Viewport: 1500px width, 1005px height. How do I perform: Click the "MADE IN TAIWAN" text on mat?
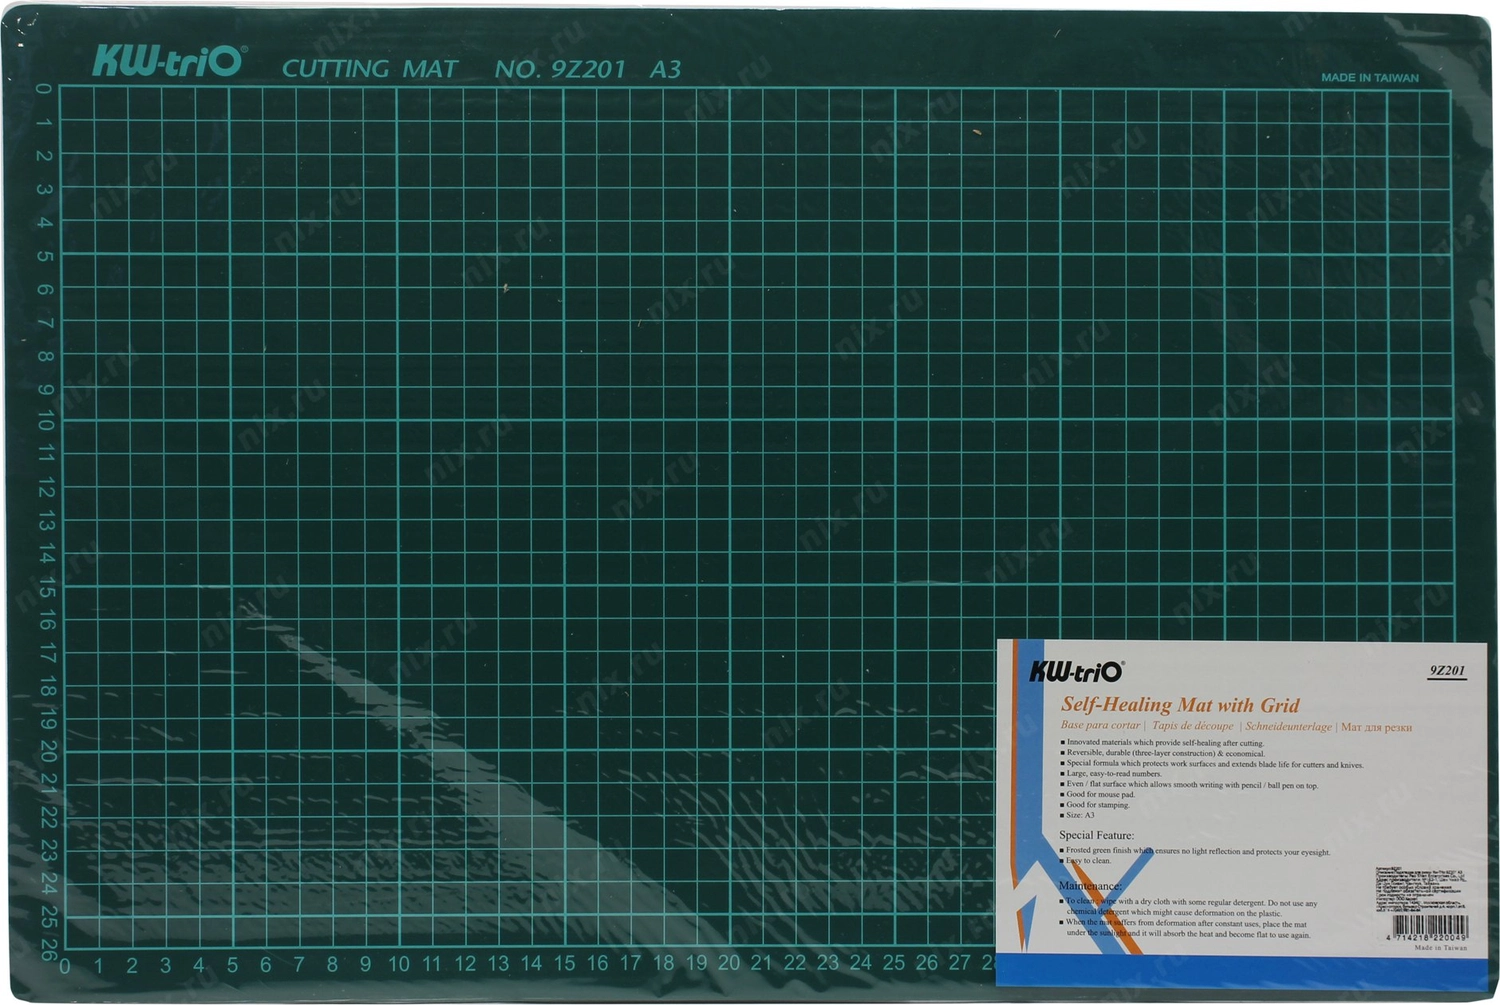1369,78
